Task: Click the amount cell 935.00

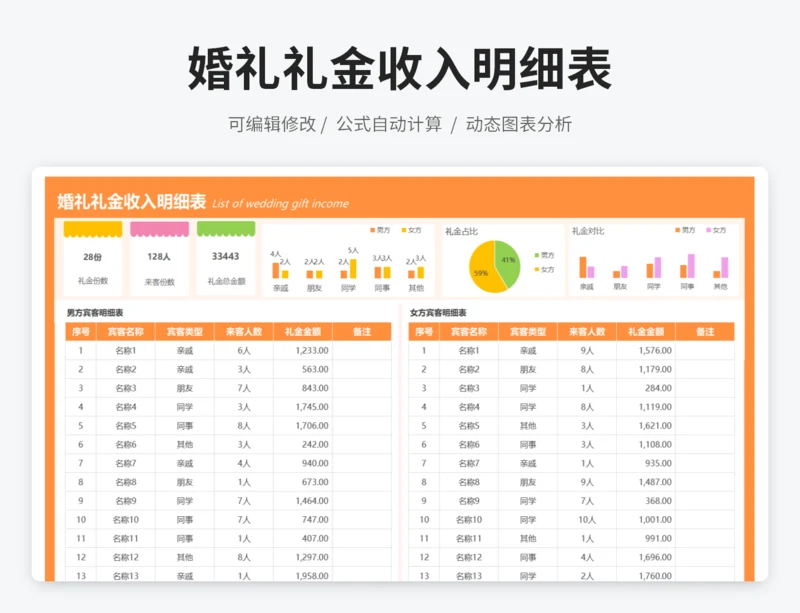Action: coord(646,463)
